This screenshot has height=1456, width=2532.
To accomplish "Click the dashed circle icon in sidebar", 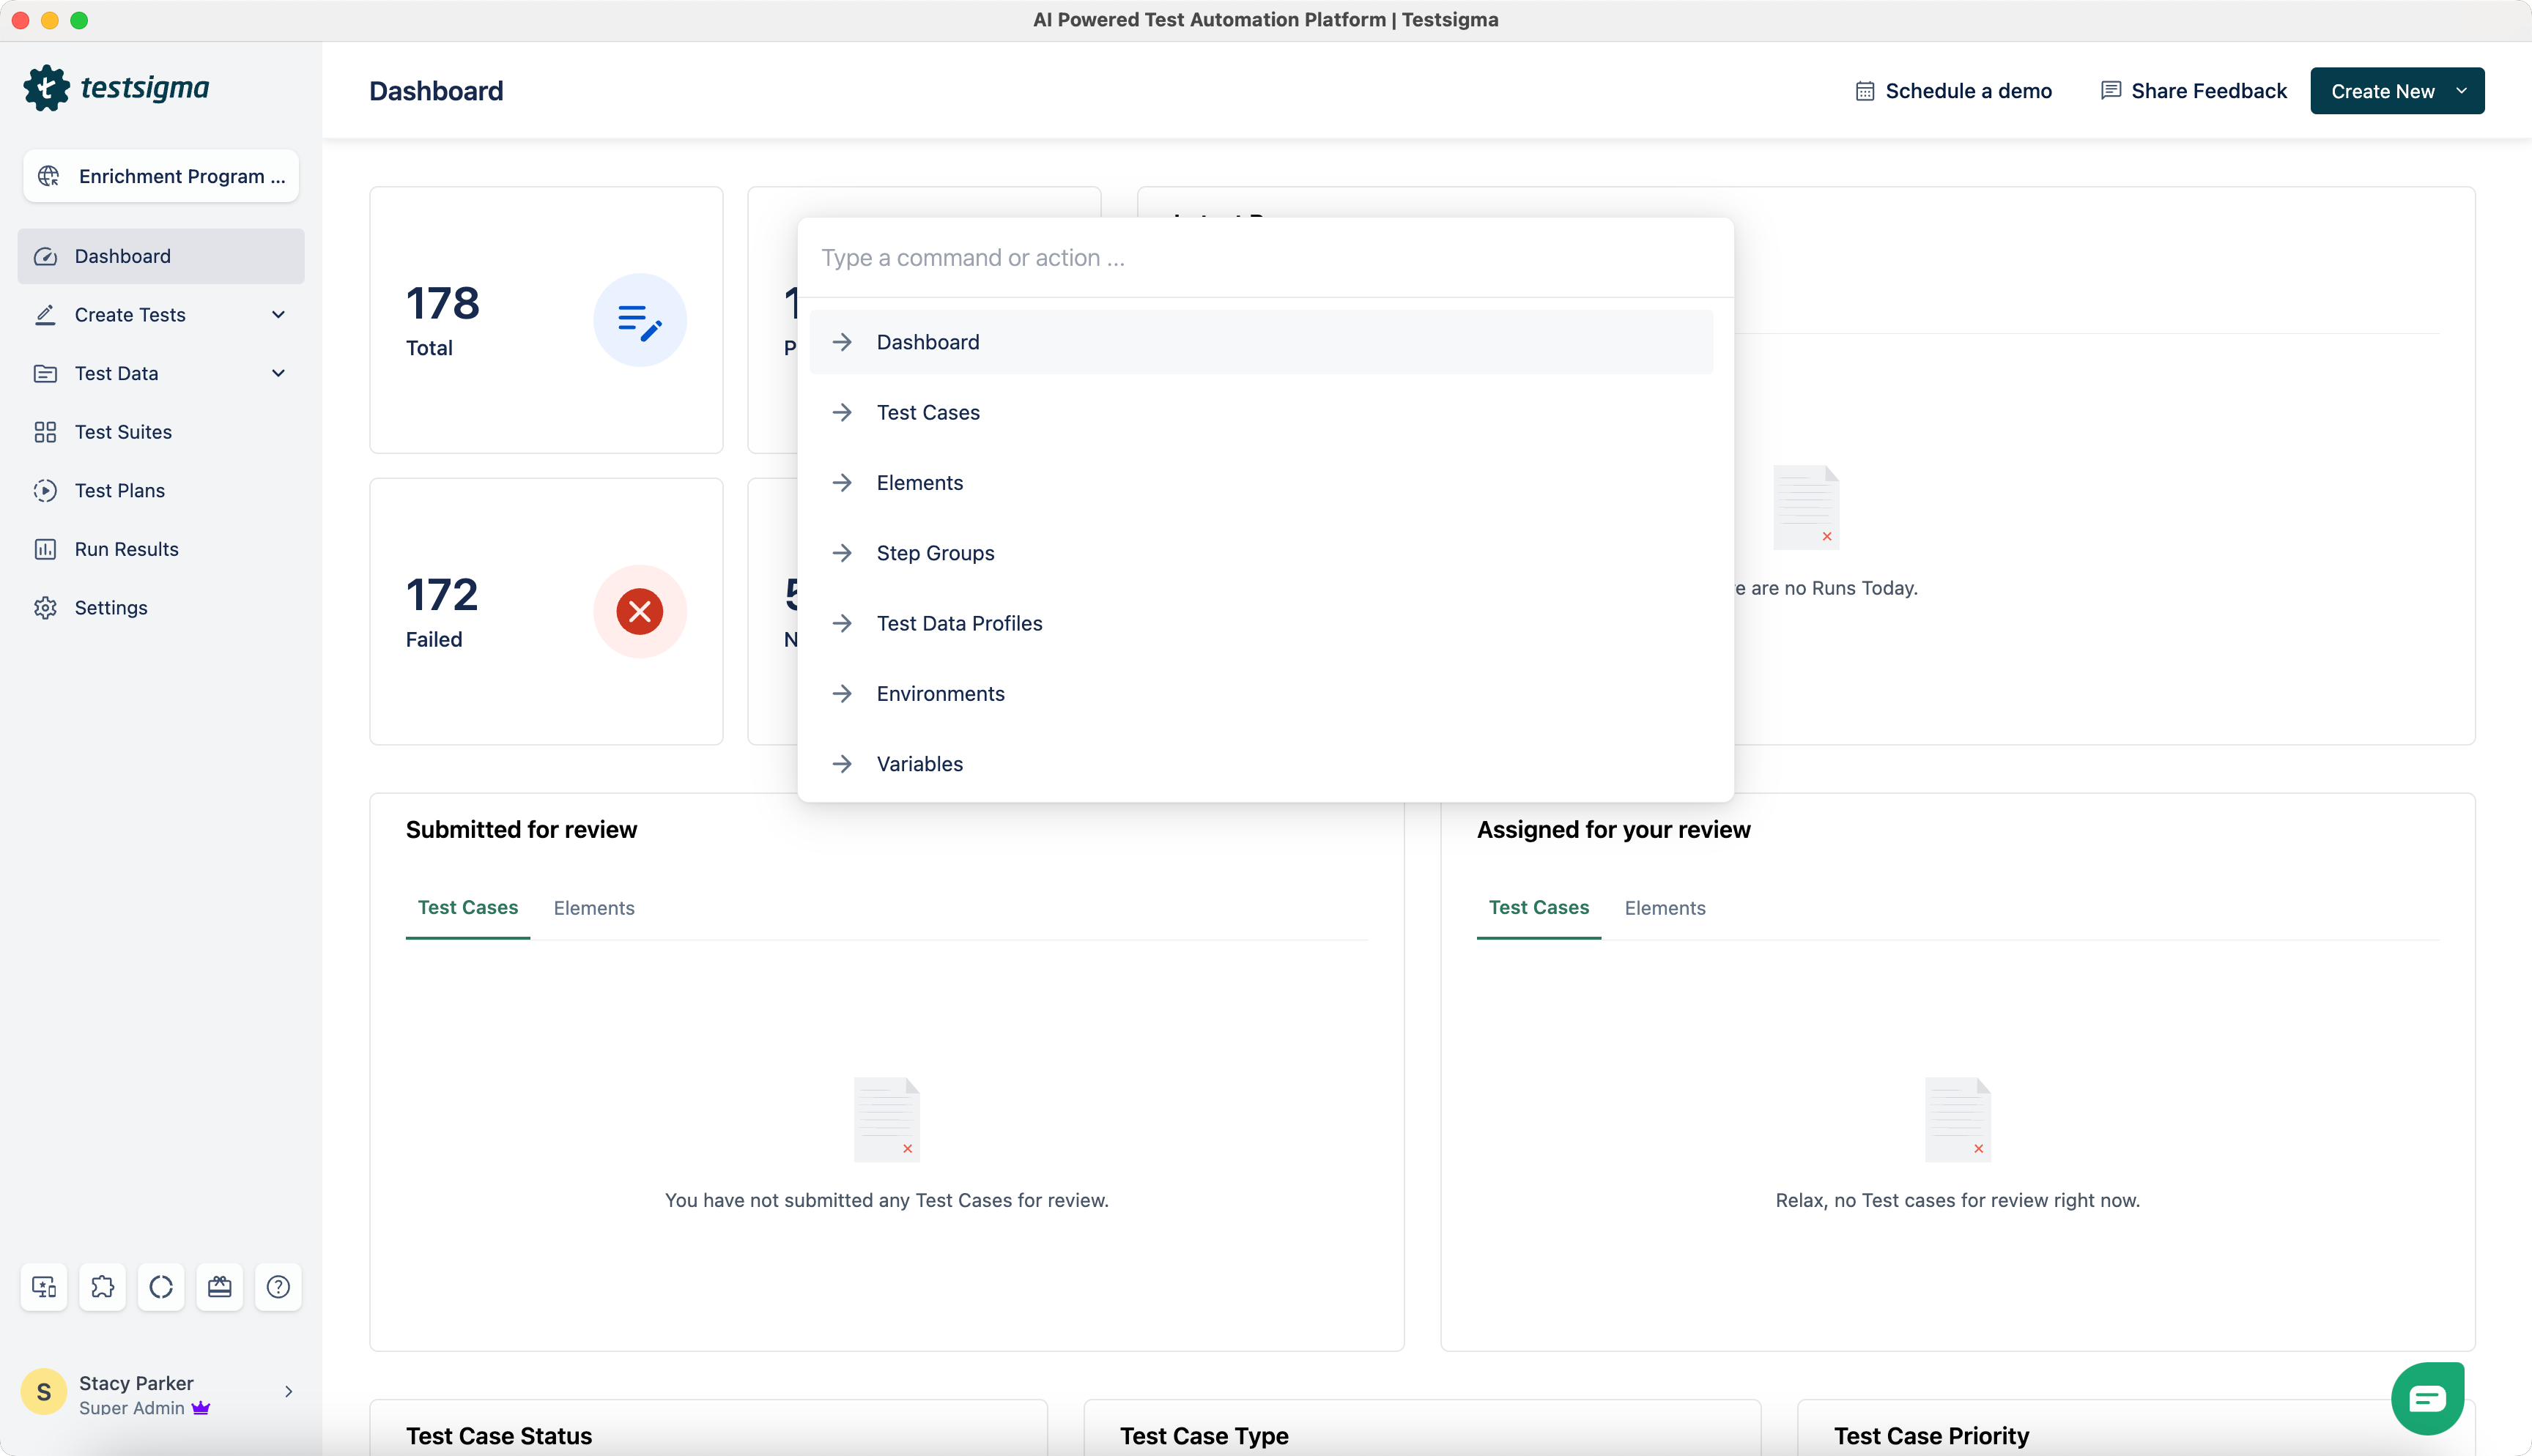I will click(161, 1286).
